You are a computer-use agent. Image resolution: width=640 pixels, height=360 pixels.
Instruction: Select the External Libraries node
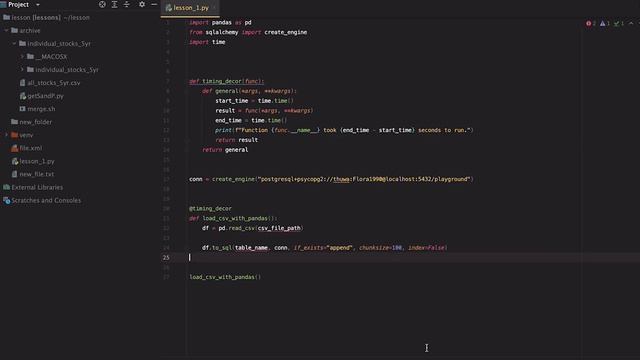click(37, 187)
